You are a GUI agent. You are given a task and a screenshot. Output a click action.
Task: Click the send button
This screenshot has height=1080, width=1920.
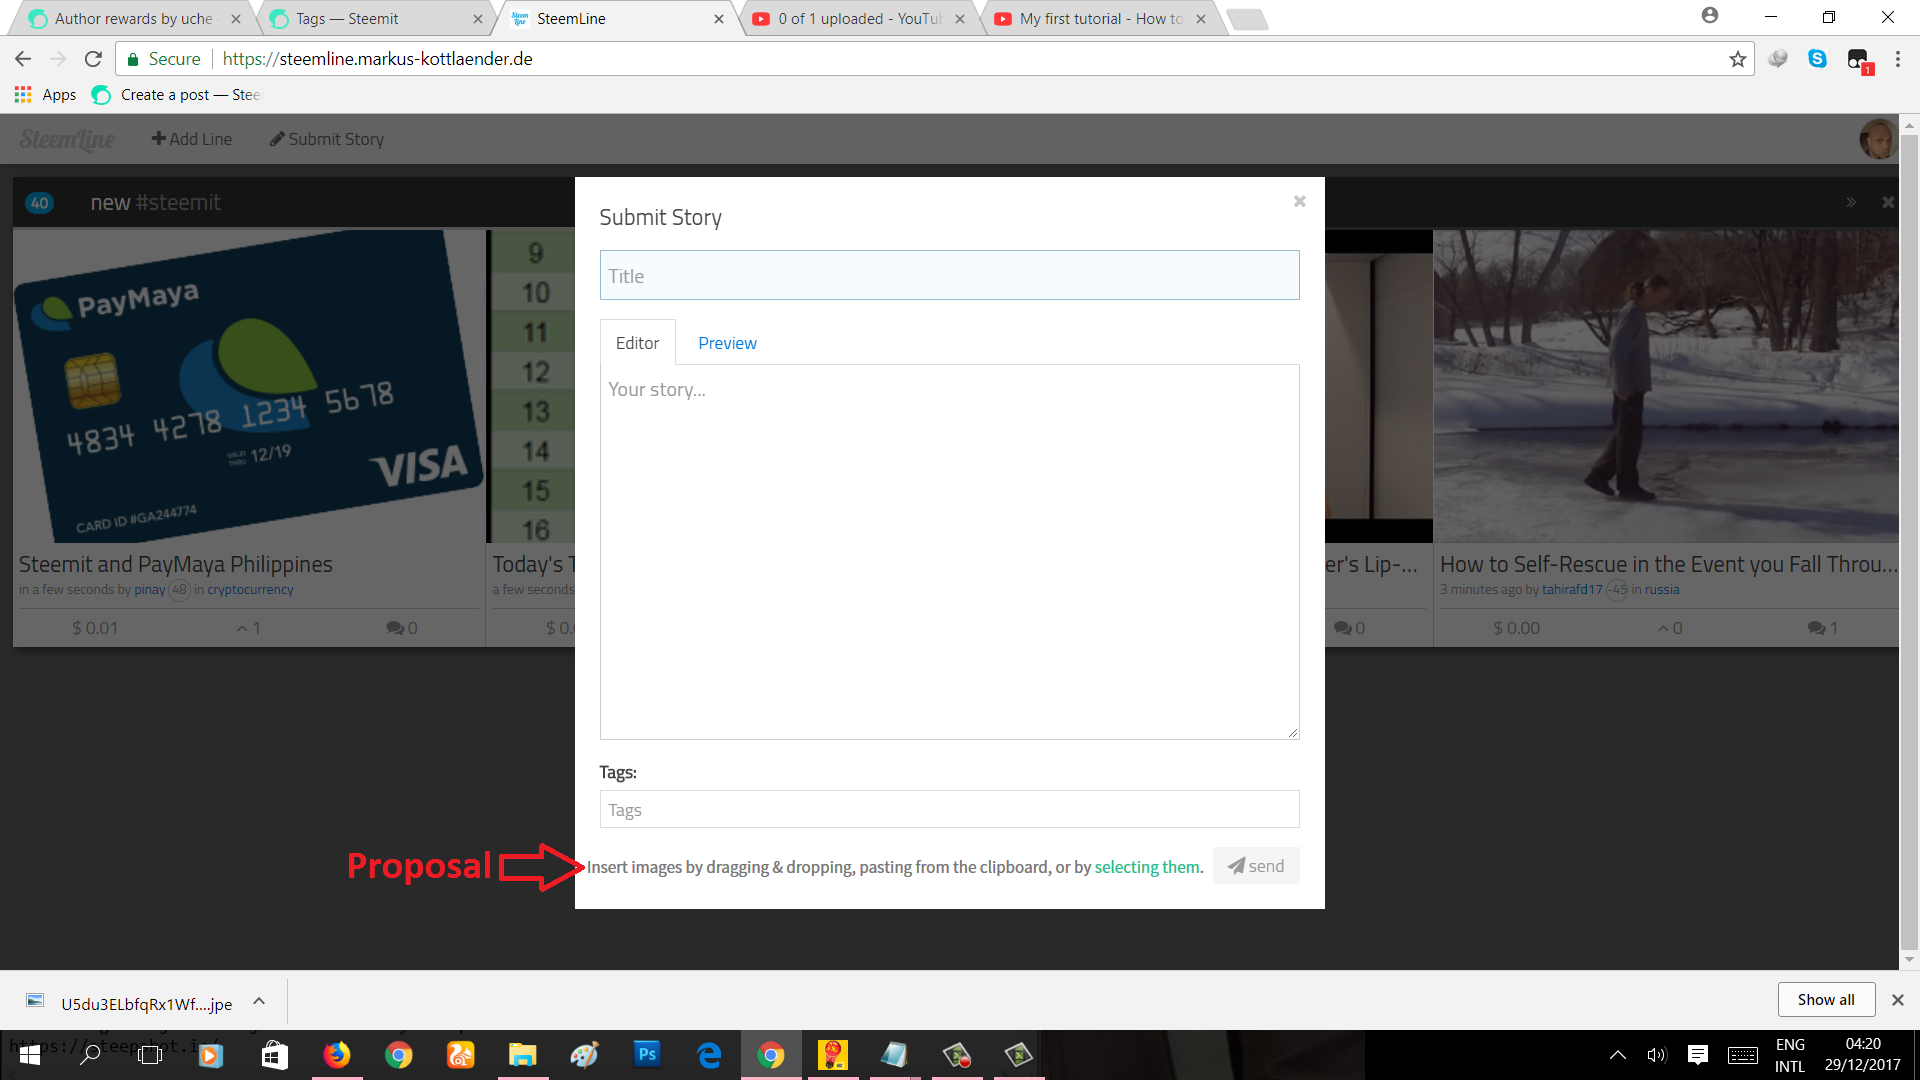(x=1256, y=865)
